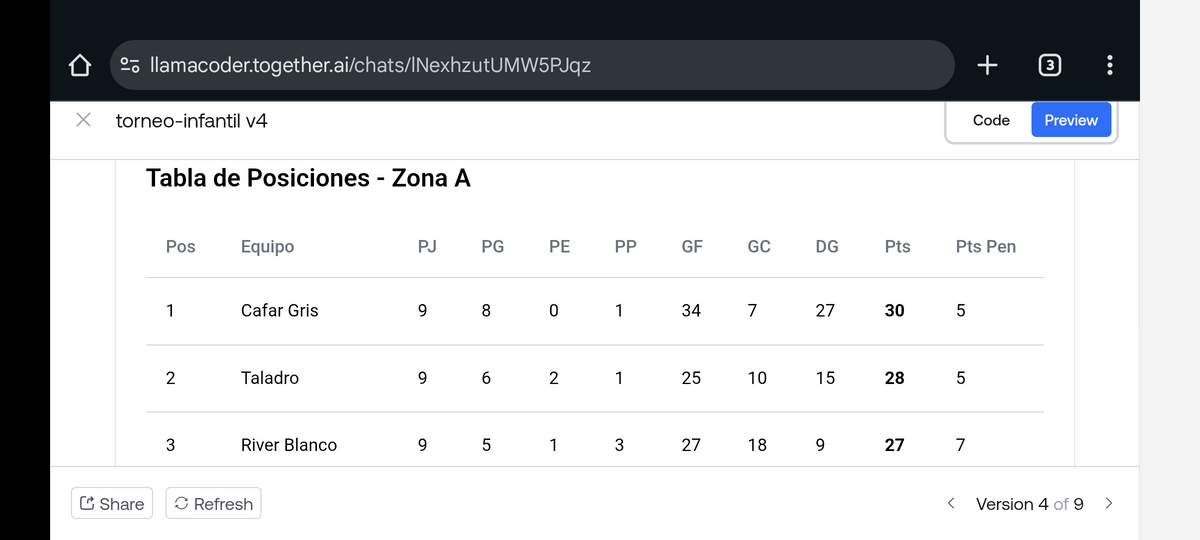Image resolution: width=1200 pixels, height=540 pixels.
Task: Click the Refresh button
Action: [212, 504]
